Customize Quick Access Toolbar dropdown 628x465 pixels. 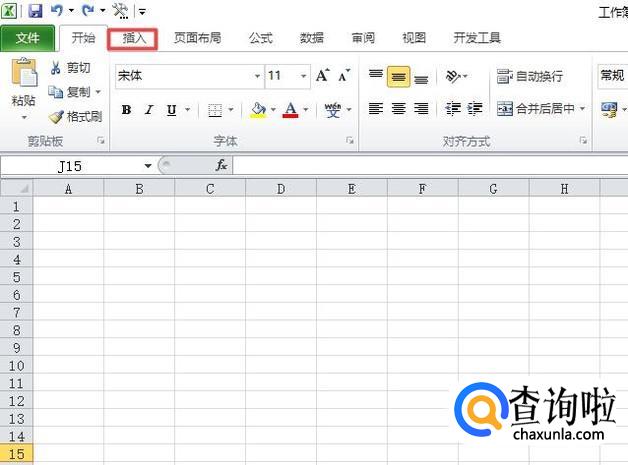(x=142, y=11)
